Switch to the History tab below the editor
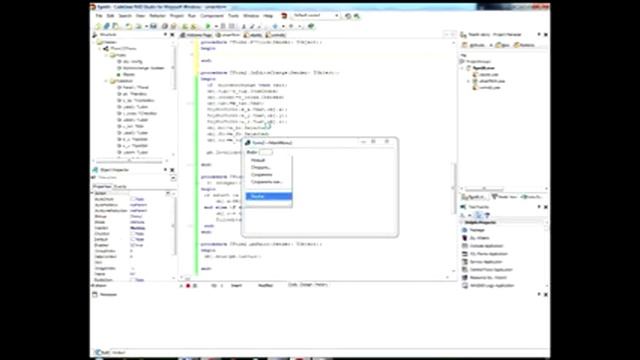This screenshot has width=640, height=360. (321, 285)
